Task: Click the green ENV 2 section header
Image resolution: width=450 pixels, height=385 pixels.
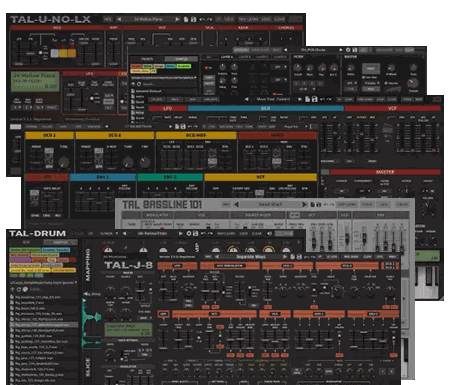Action: click(x=170, y=177)
